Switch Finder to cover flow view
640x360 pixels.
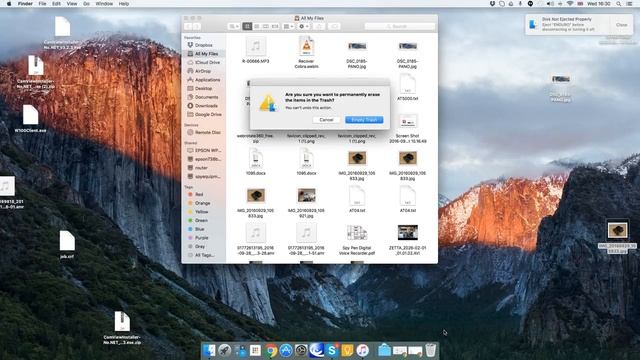pyautogui.click(x=275, y=27)
